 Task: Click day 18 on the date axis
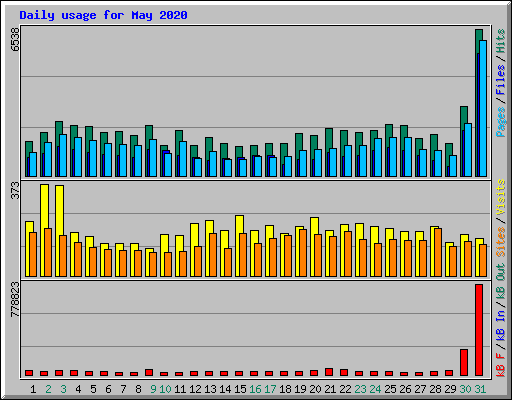pyautogui.click(x=285, y=389)
